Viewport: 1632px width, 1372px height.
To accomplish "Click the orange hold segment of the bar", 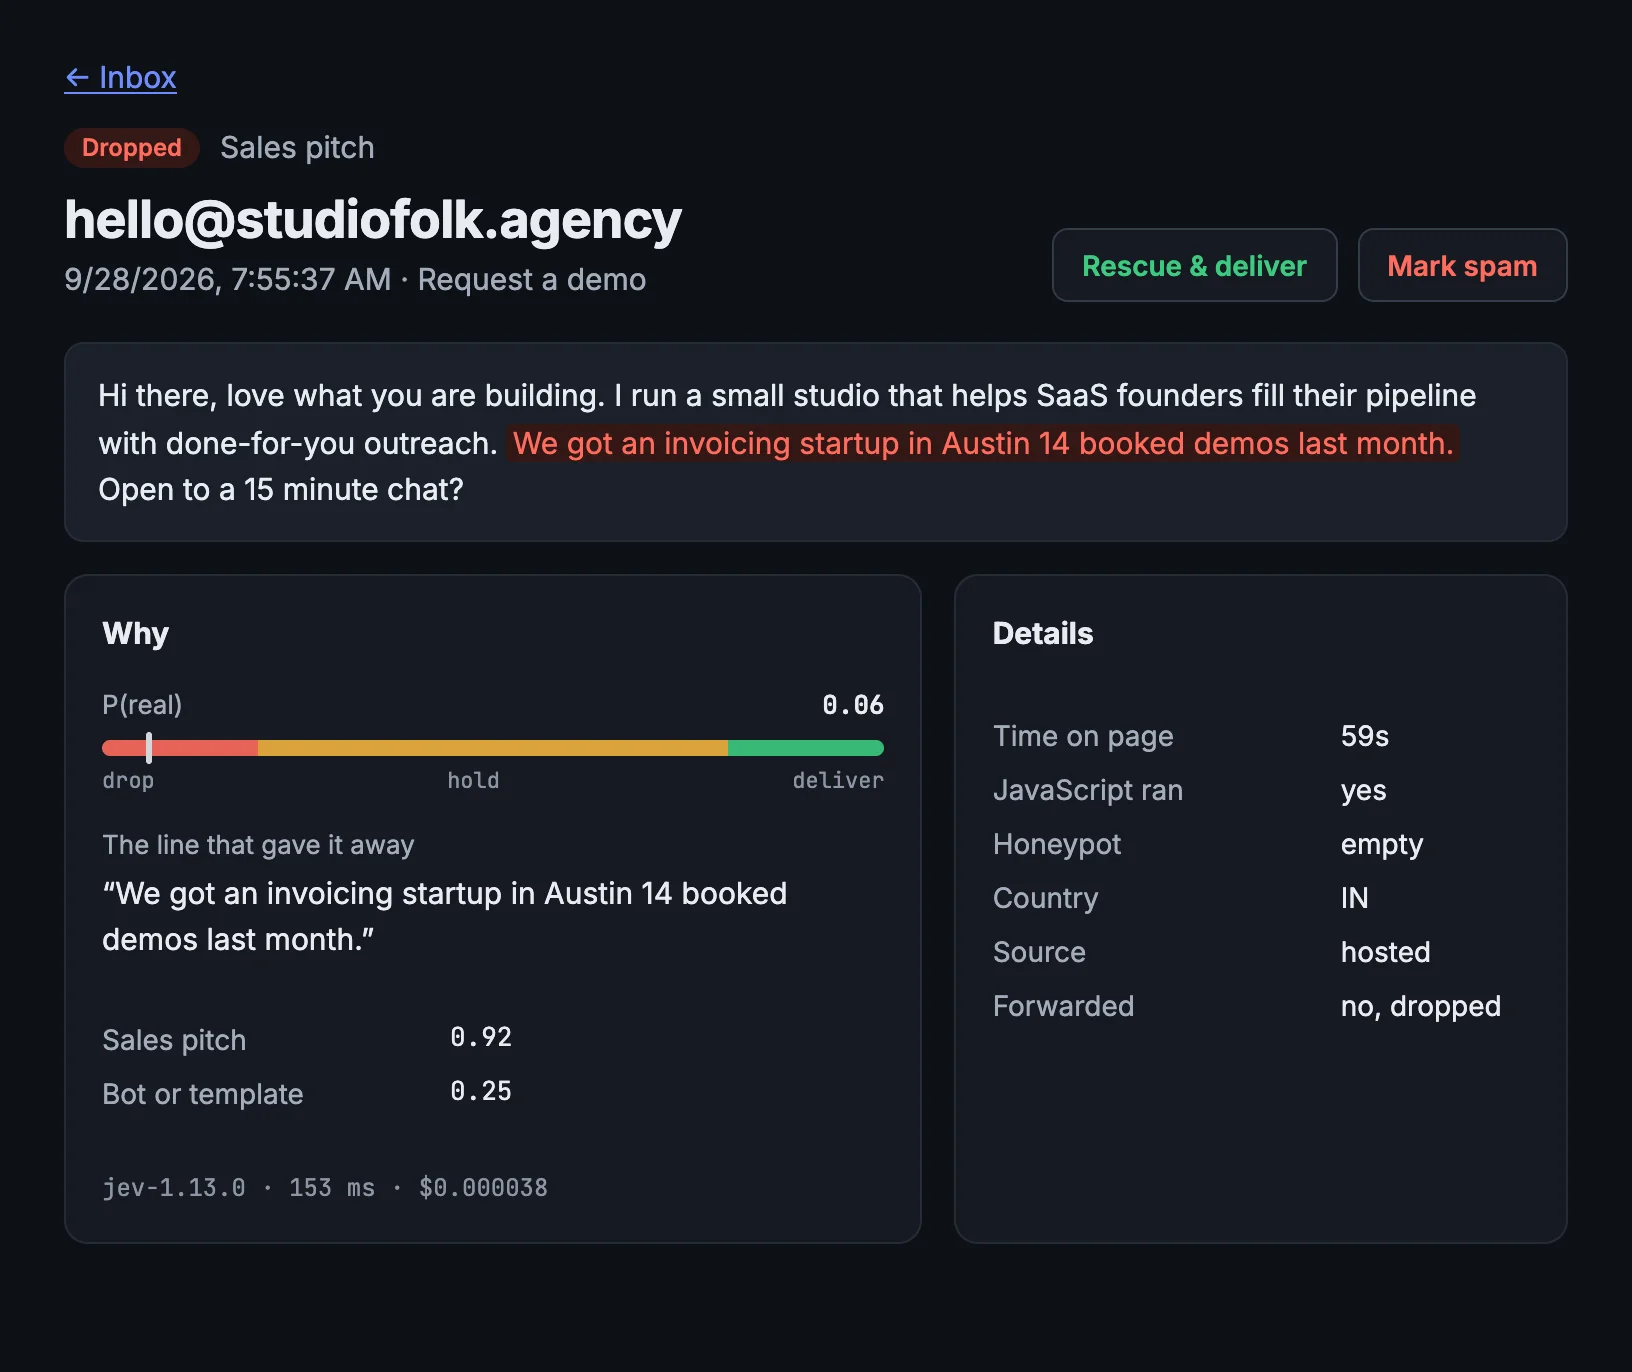I will pyautogui.click(x=493, y=748).
